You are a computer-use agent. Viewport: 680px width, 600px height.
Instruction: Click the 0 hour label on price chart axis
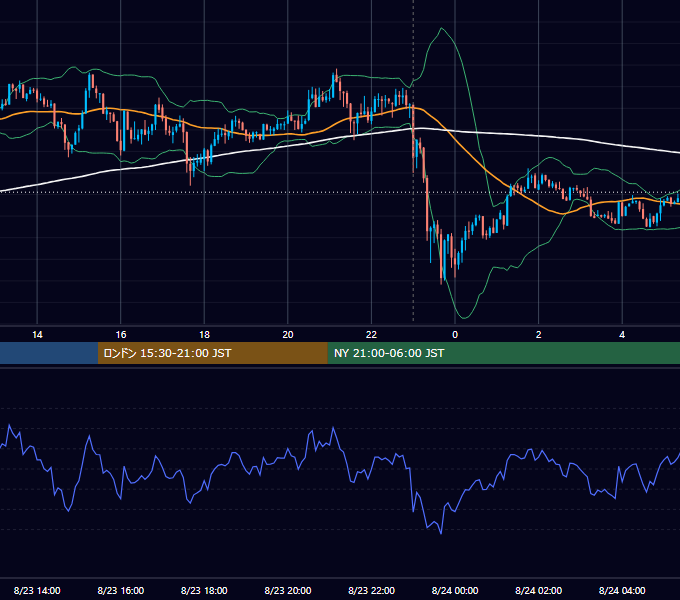coord(455,335)
